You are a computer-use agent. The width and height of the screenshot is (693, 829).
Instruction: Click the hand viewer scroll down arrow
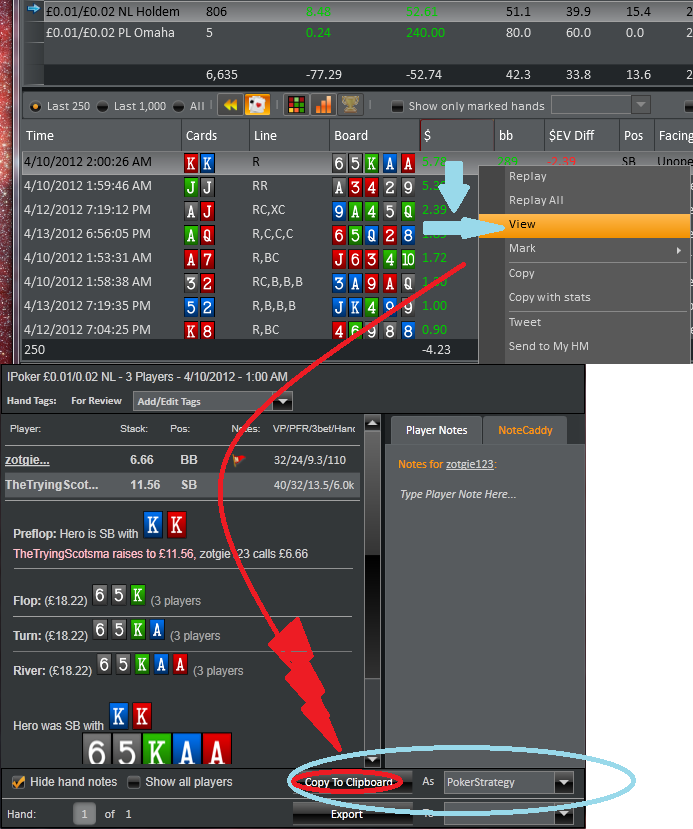(372, 760)
